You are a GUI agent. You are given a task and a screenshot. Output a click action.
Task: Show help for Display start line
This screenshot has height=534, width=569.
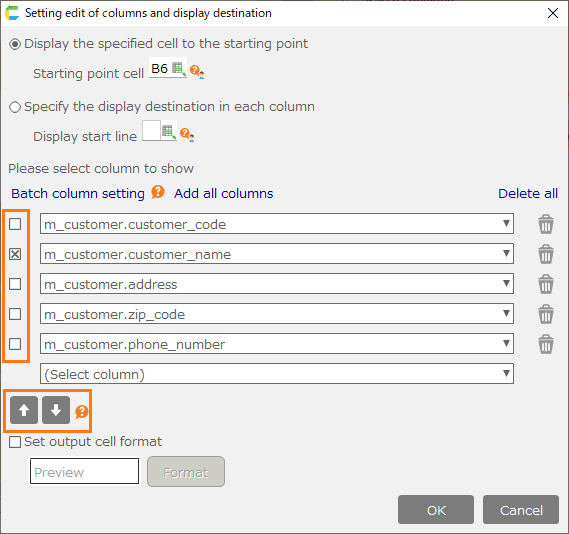tap(187, 134)
